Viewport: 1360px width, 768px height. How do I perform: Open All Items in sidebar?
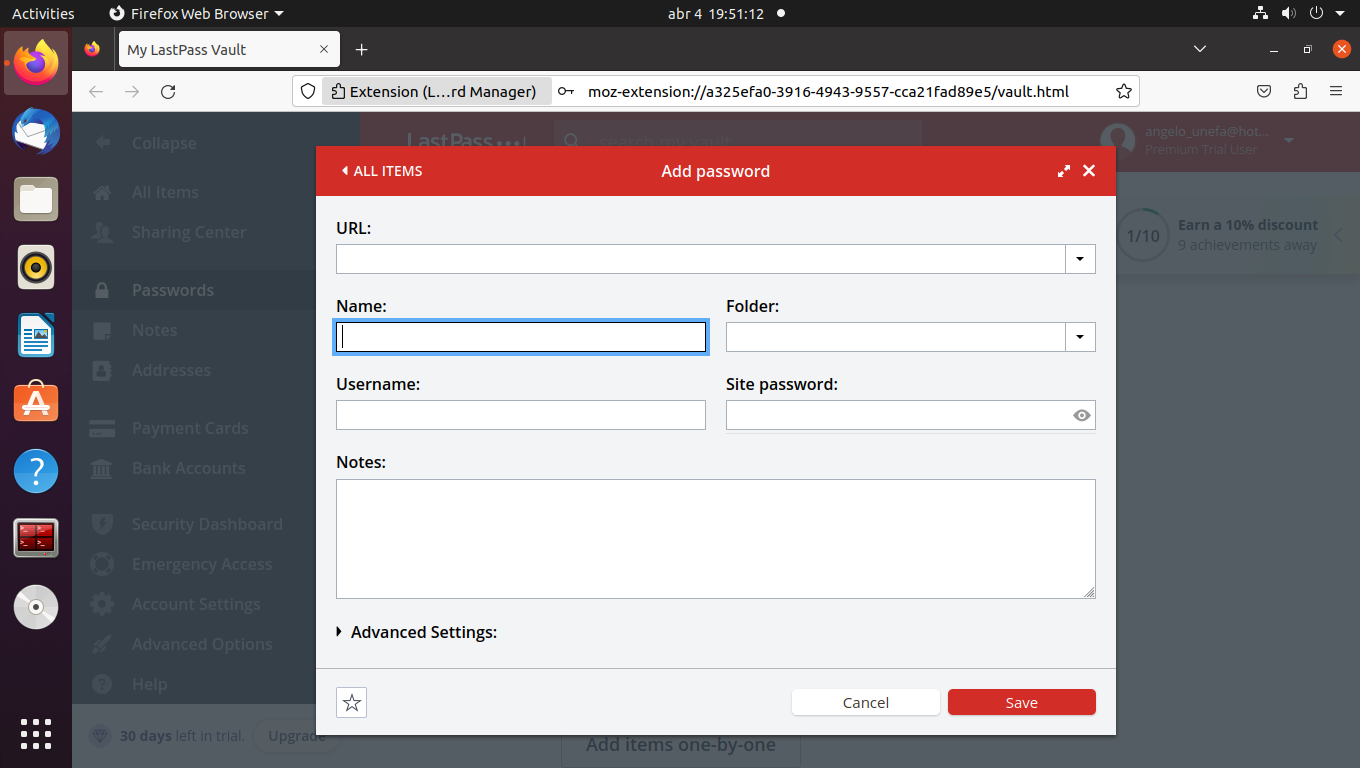165,192
